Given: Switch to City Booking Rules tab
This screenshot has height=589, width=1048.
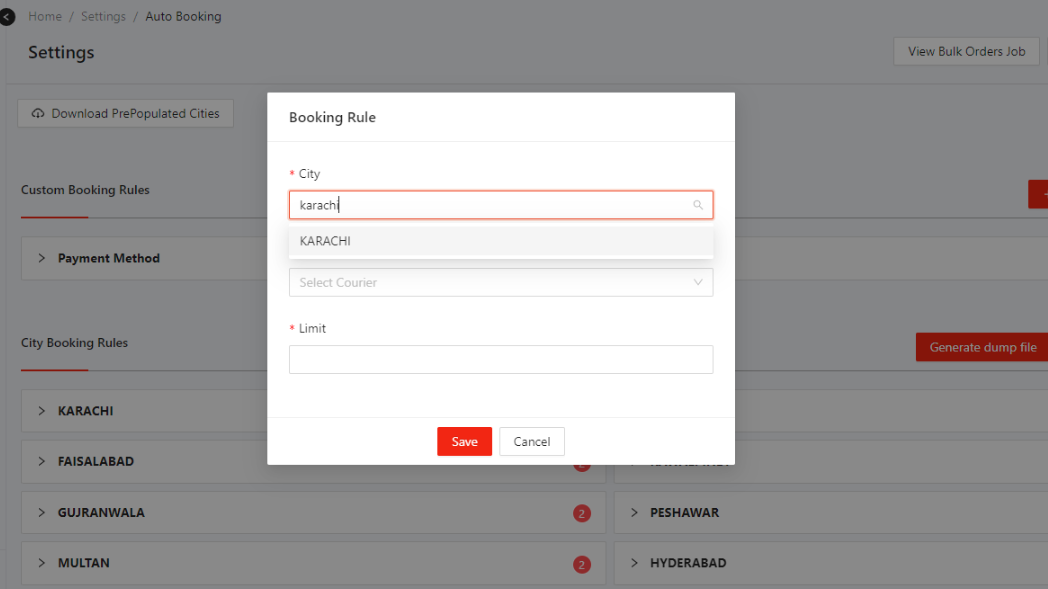Looking at the screenshot, I should 74,343.
